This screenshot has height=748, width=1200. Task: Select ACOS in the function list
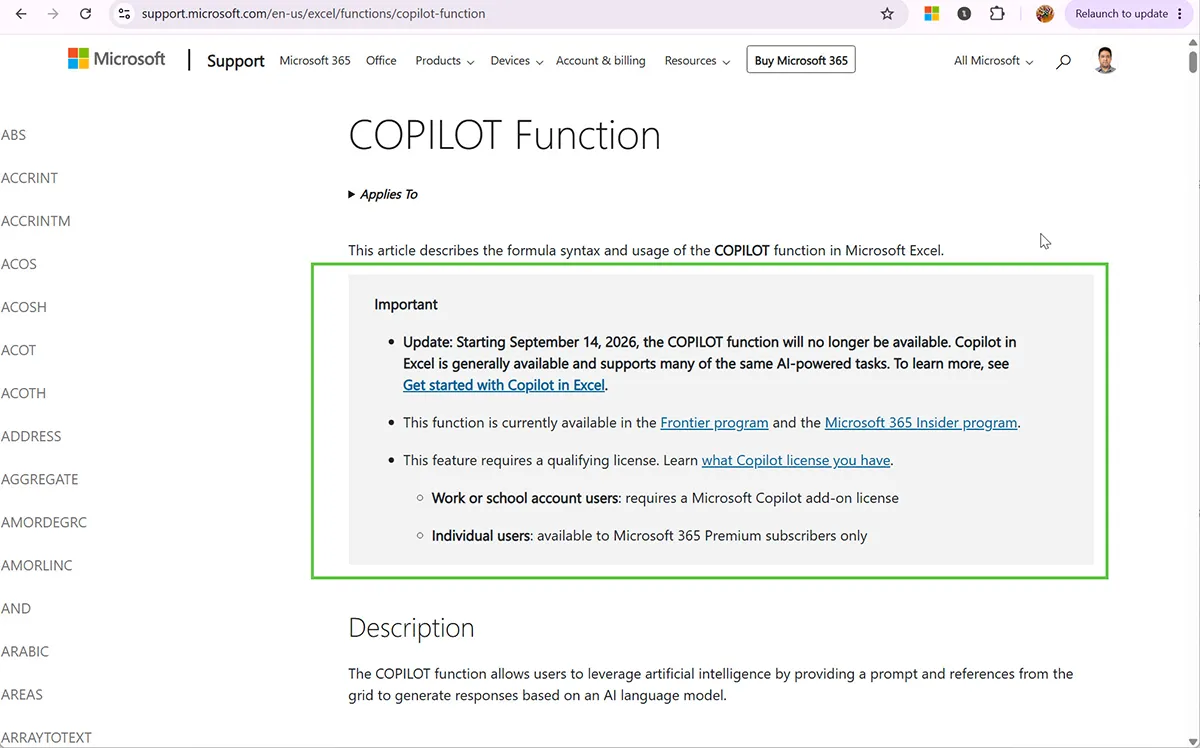tap(19, 264)
